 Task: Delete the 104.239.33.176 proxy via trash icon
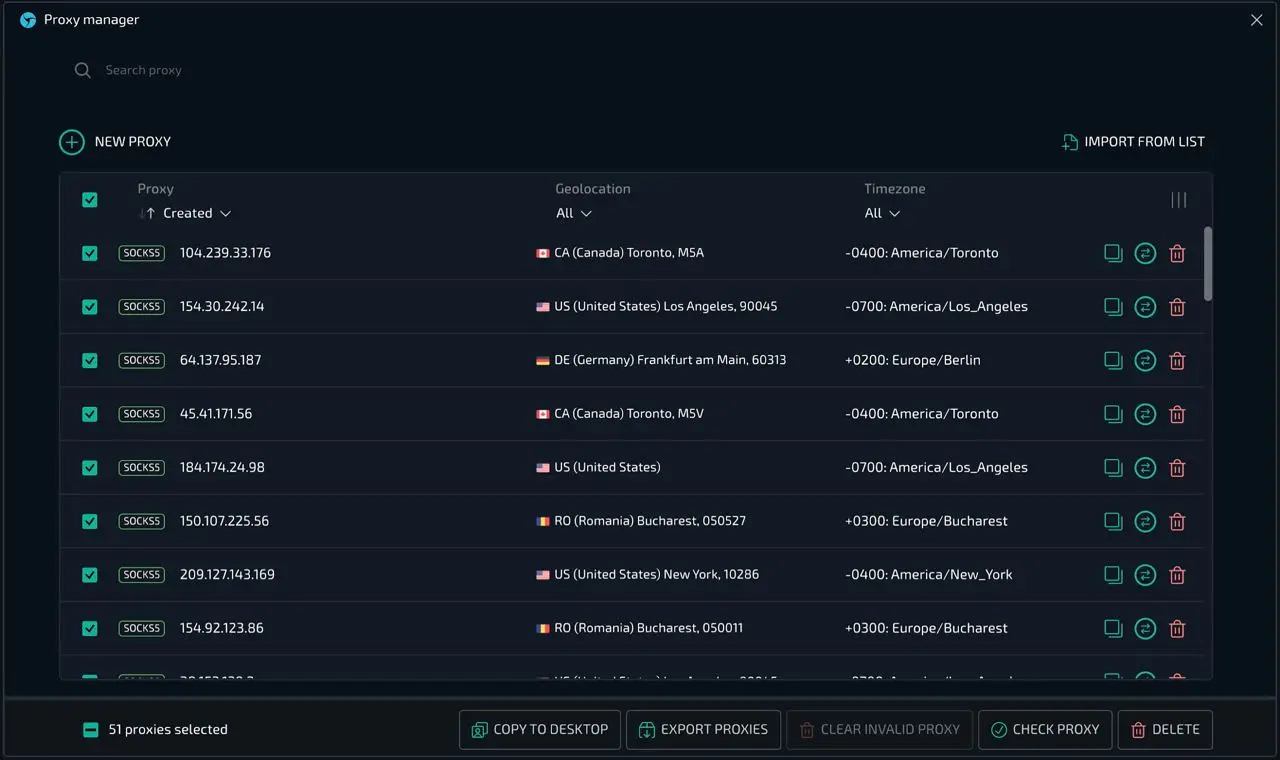pos(1177,254)
